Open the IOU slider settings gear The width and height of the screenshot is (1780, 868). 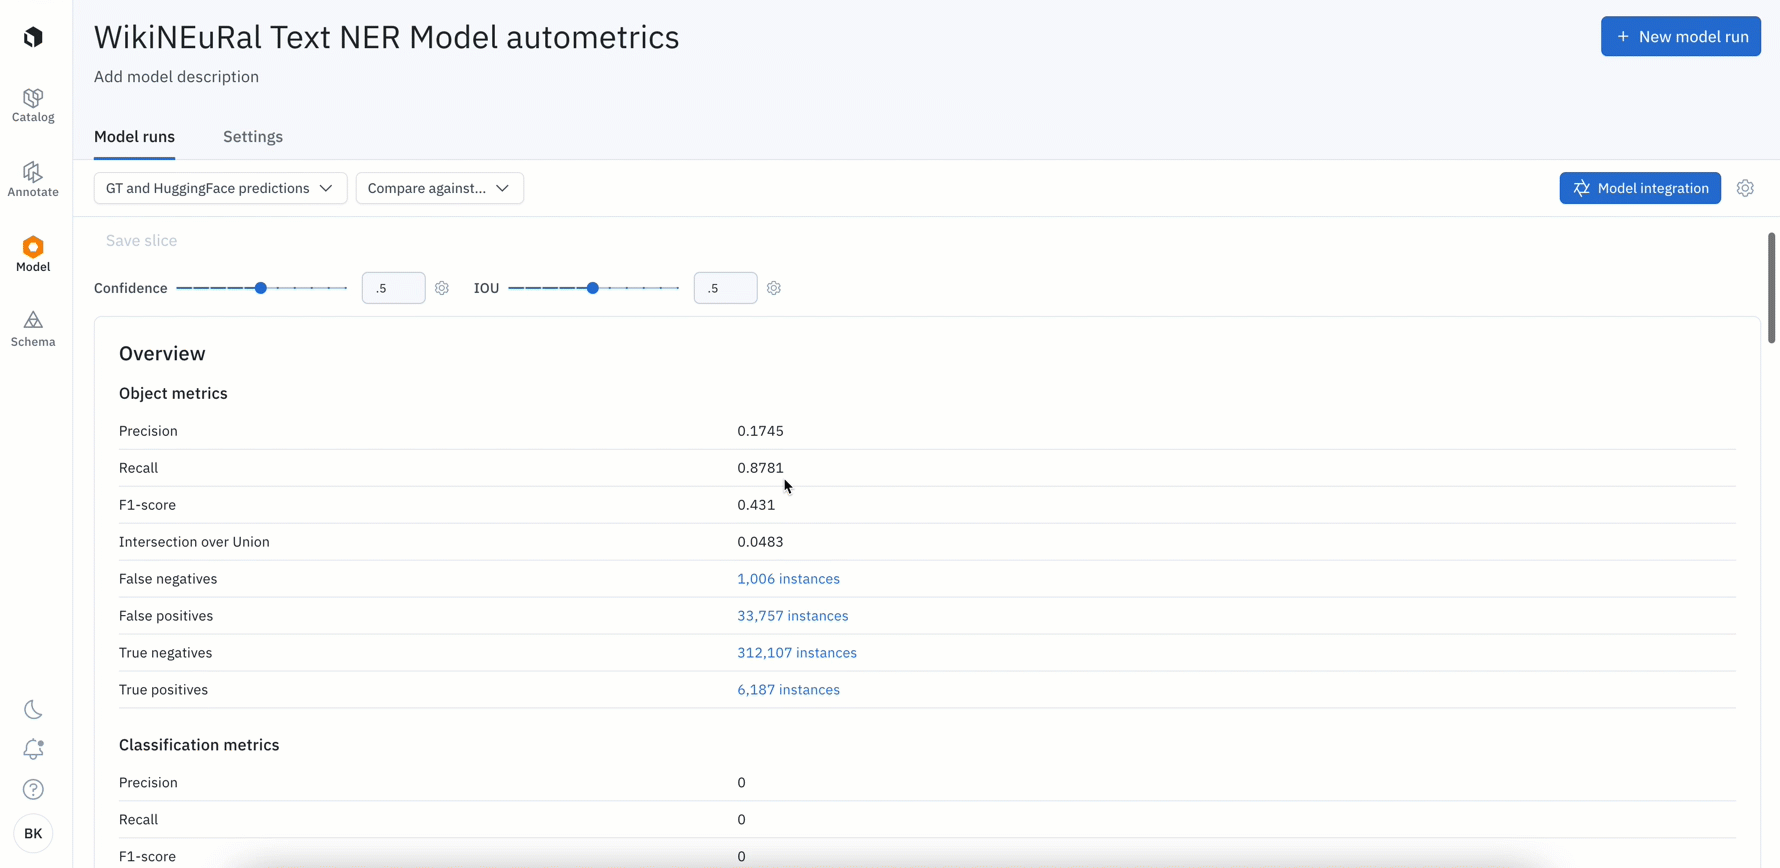tap(774, 288)
